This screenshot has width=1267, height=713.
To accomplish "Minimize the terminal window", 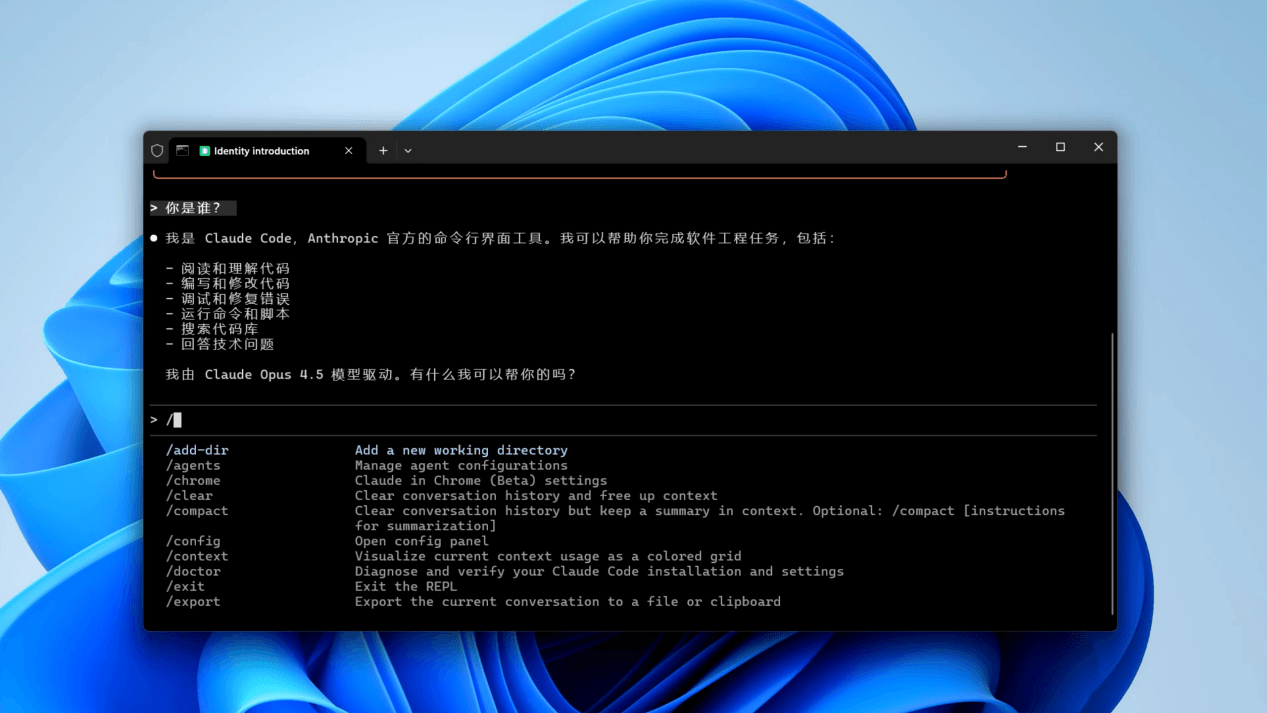I will [1022, 148].
